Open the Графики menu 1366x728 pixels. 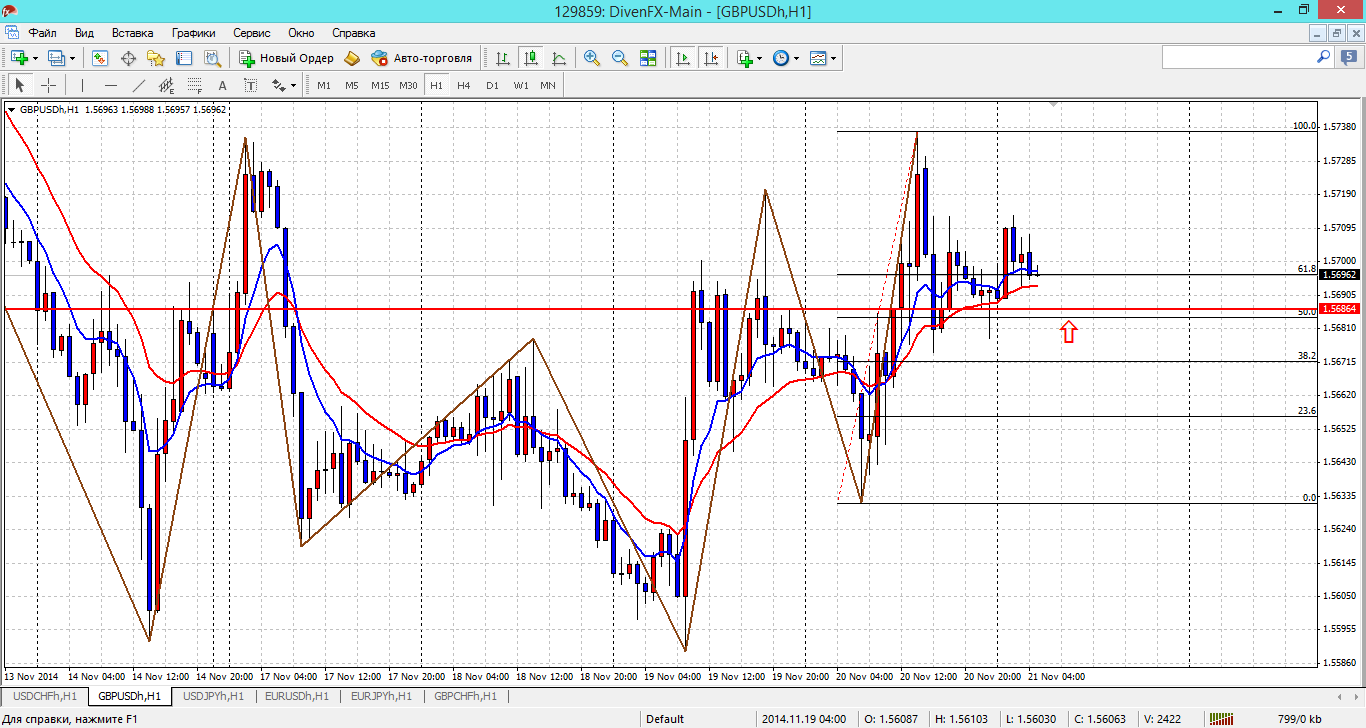pos(193,33)
